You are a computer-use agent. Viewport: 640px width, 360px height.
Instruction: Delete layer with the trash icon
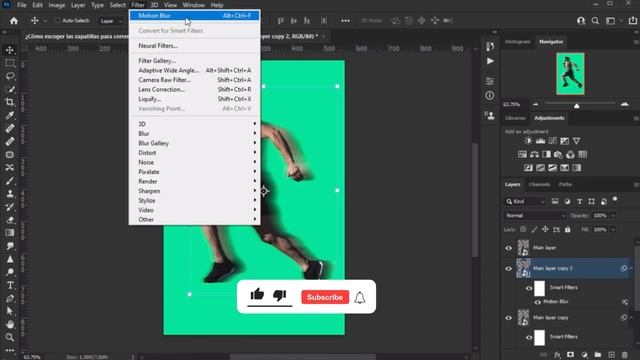tap(625, 355)
